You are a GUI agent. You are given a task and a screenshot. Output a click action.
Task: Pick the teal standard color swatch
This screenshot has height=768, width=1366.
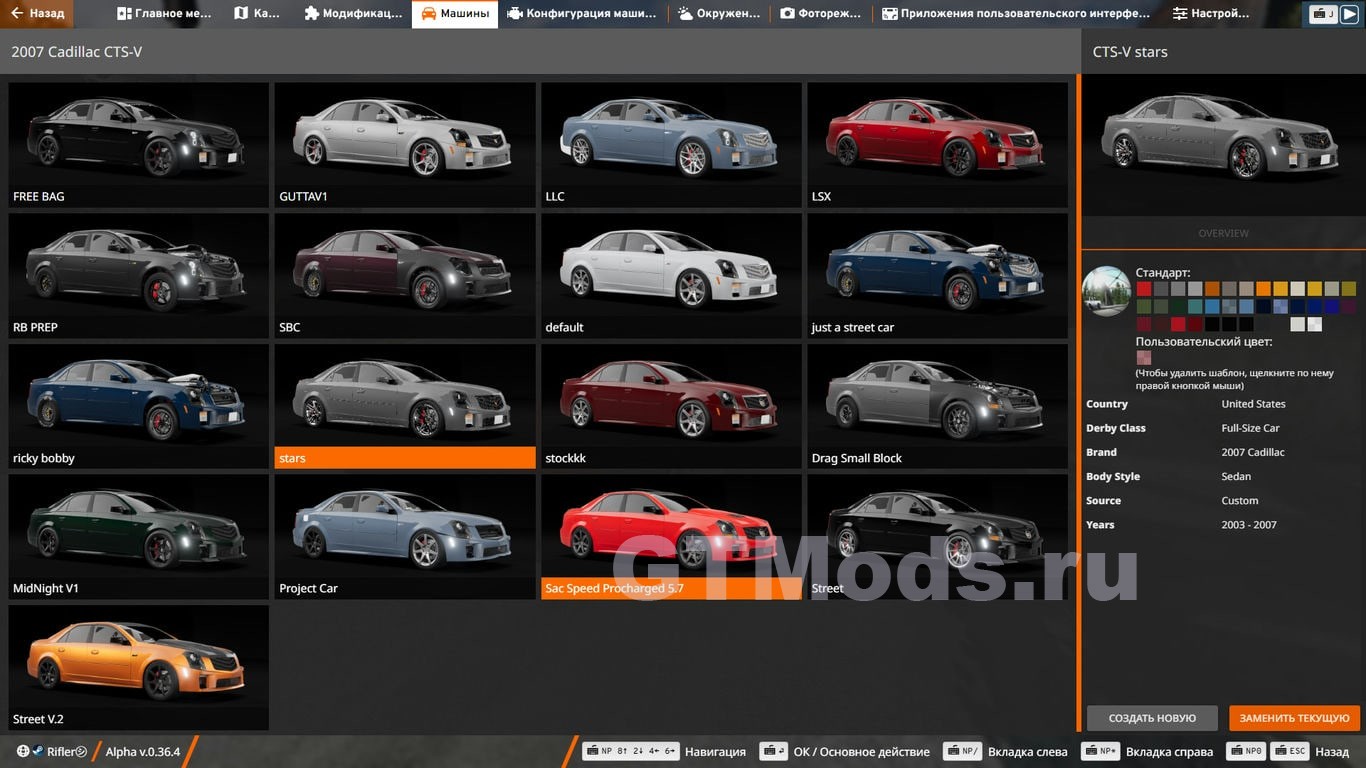coord(1195,306)
